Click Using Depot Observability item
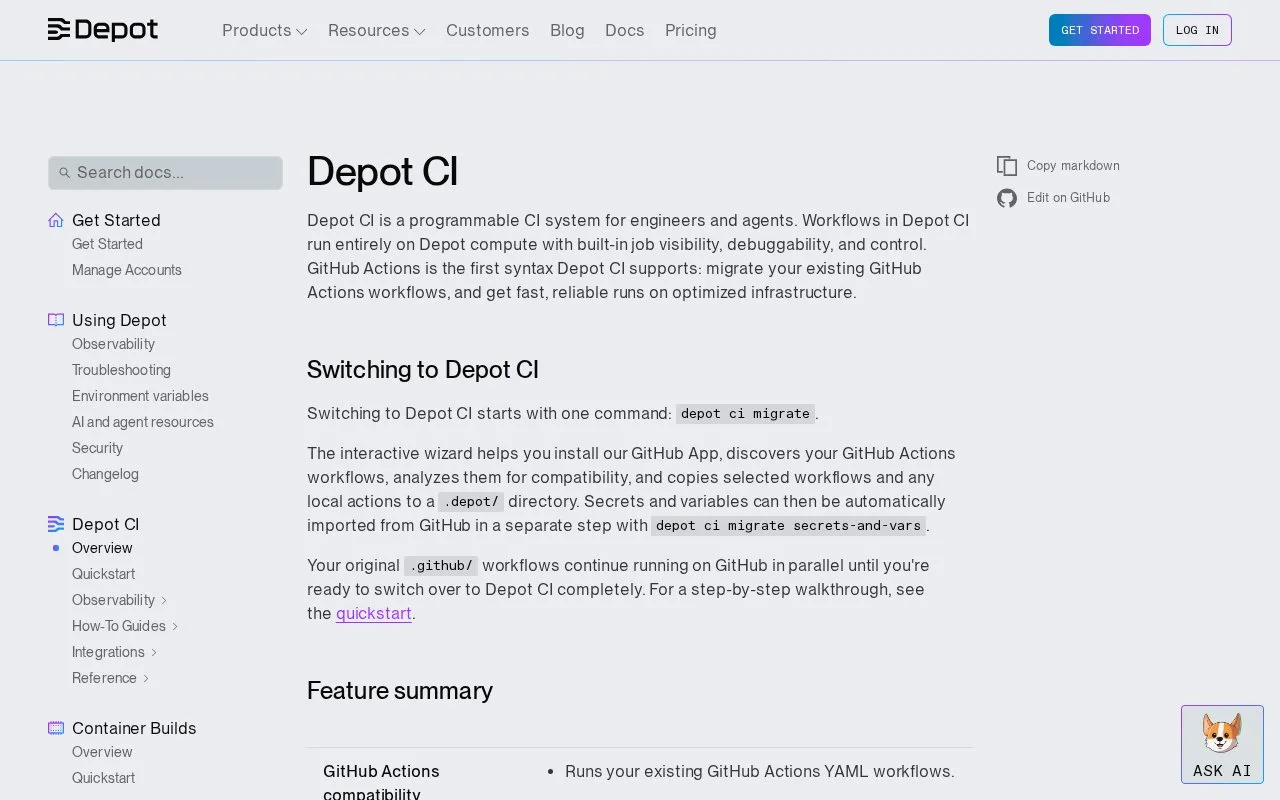The image size is (1280, 800). [113, 344]
